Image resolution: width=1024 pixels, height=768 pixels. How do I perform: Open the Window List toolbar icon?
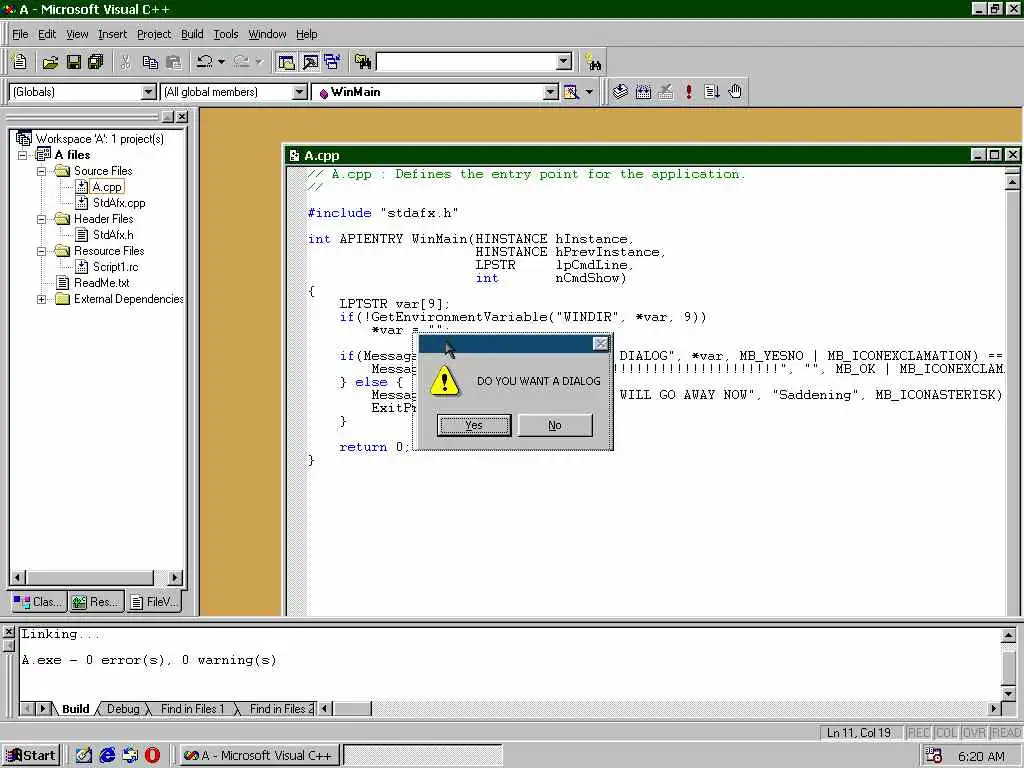(332, 62)
